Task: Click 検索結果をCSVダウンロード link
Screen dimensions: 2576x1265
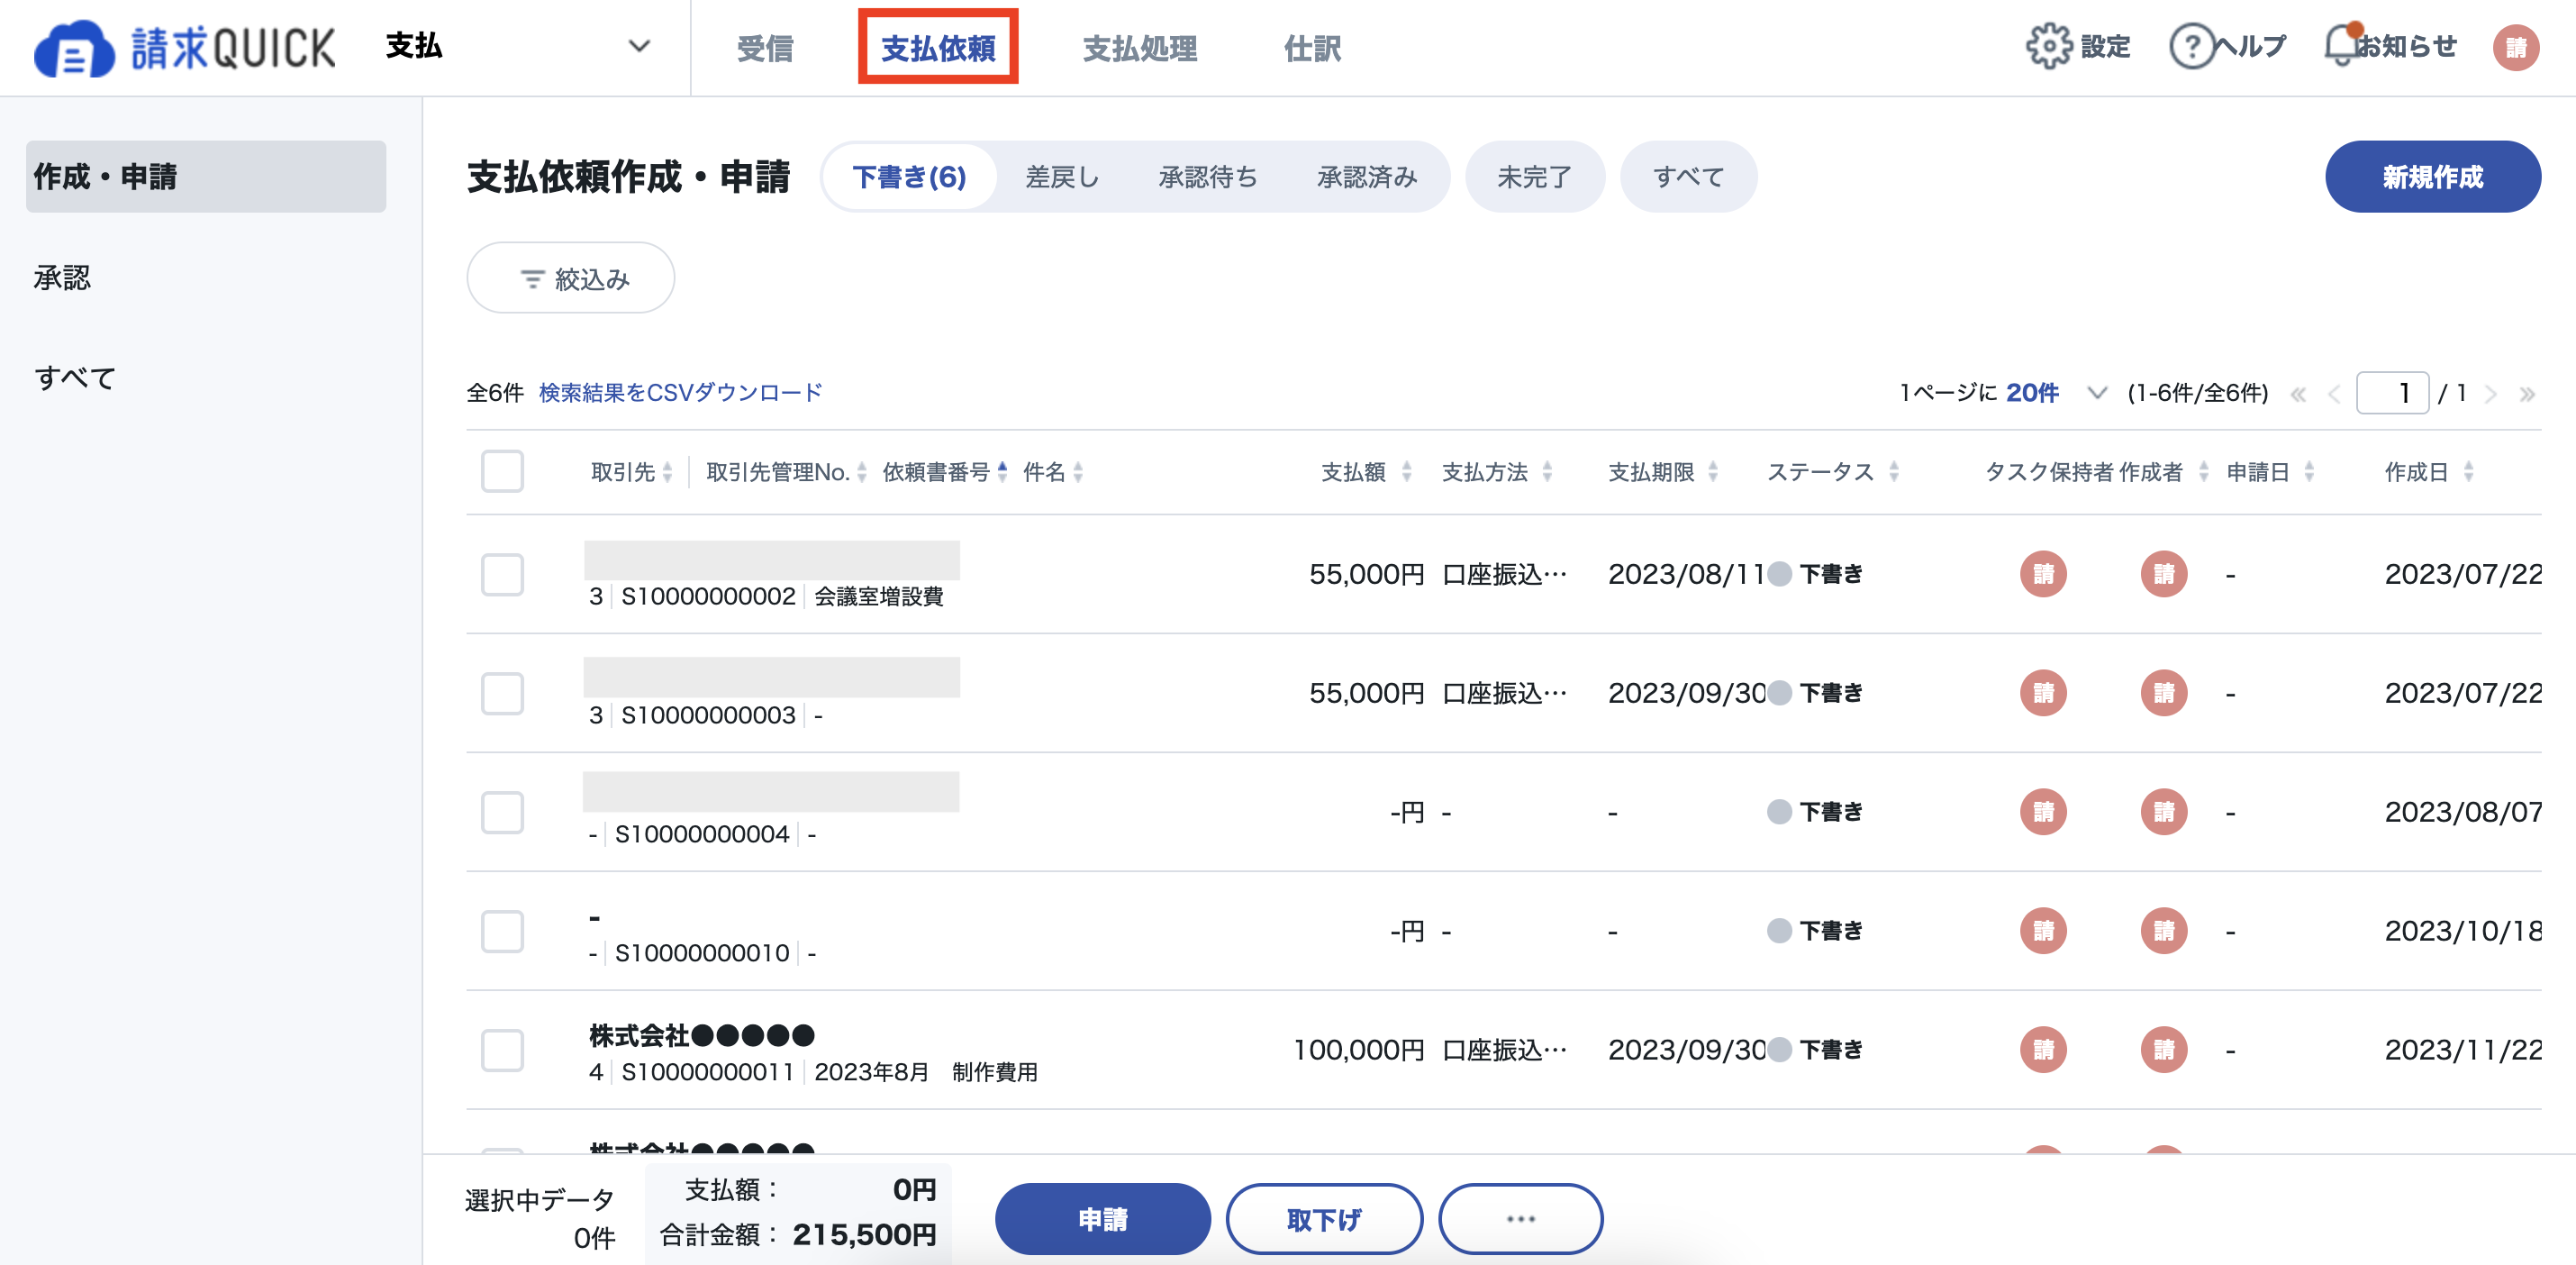Action: point(680,392)
